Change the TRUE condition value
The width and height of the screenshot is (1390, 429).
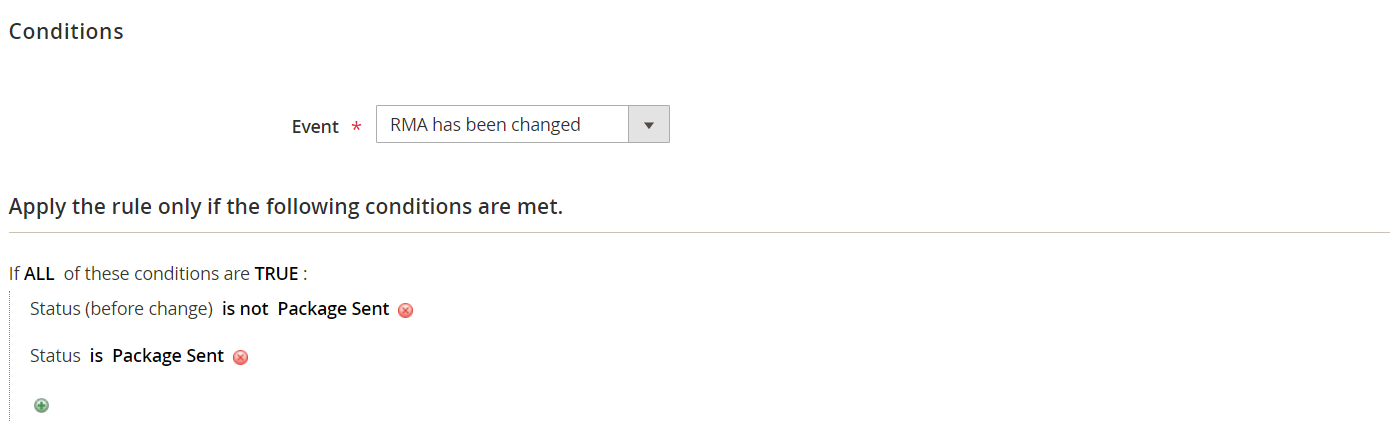276,273
